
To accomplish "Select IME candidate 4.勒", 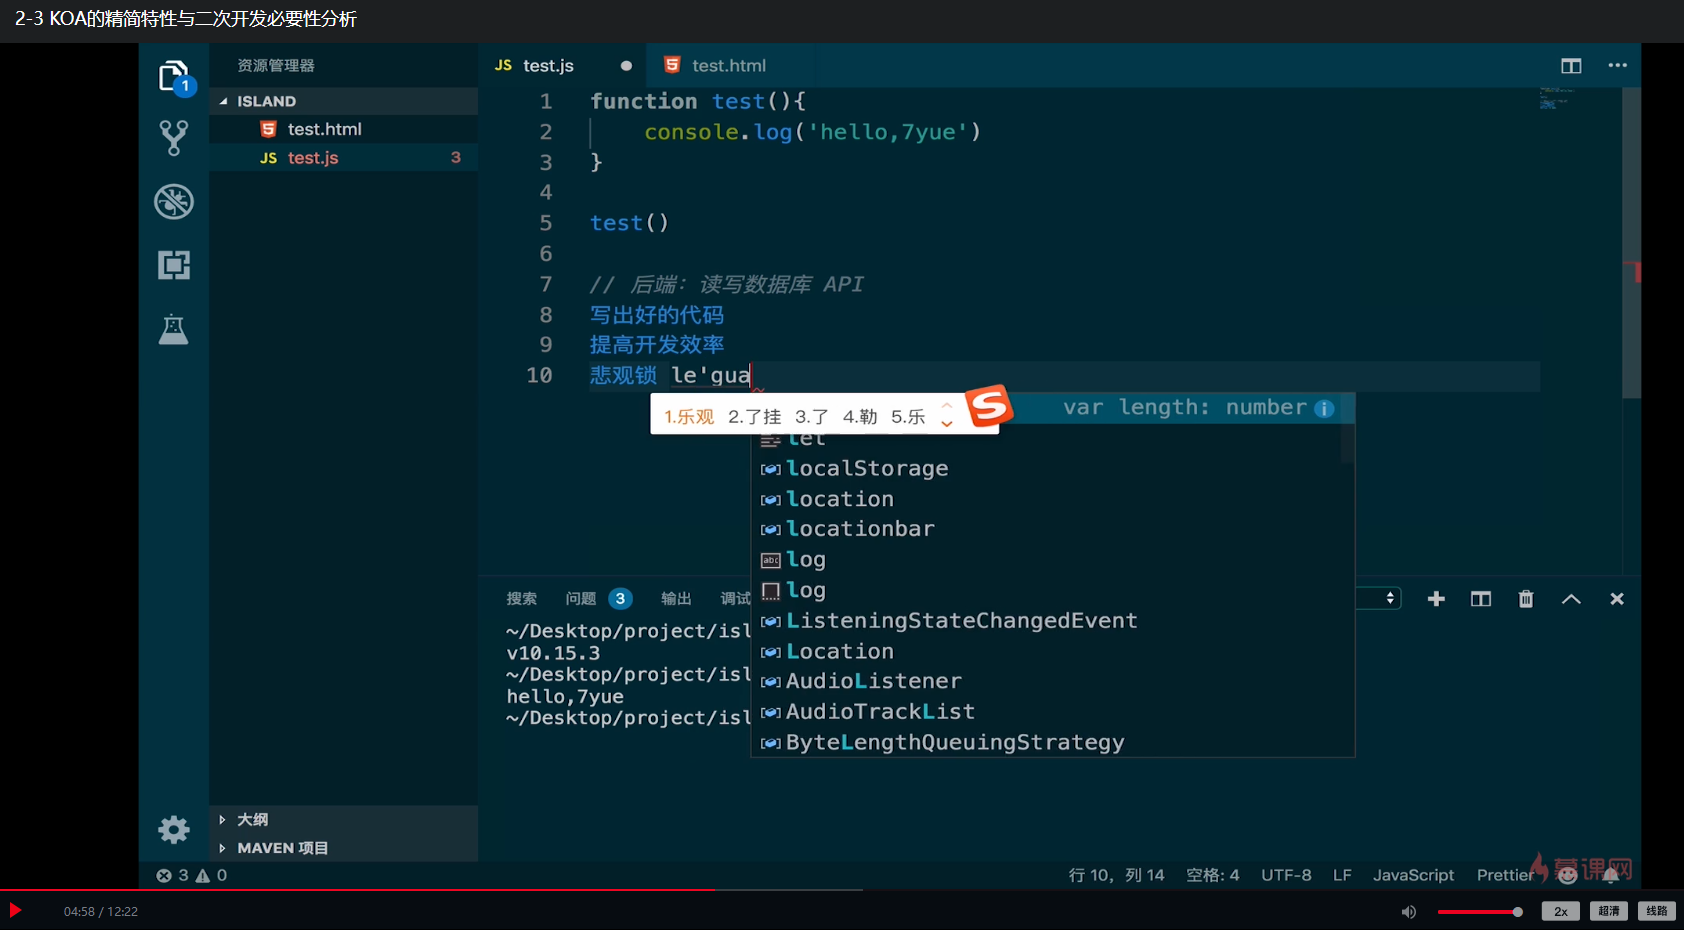I will point(859,416).
